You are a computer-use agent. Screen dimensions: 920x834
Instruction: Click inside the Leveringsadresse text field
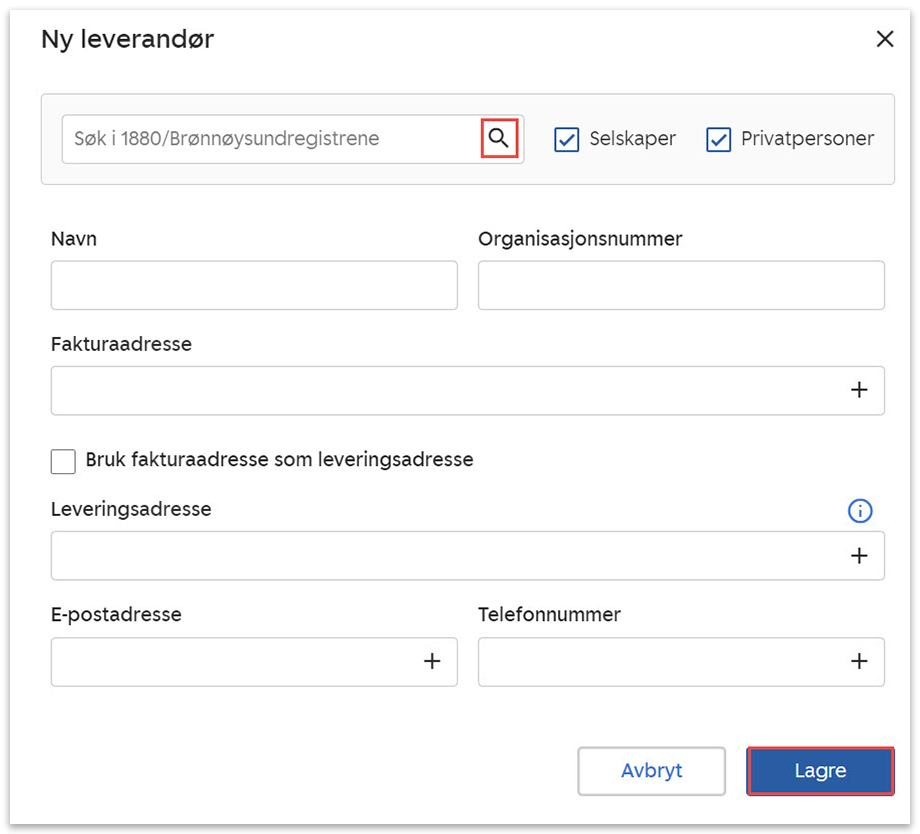[x=440, y=556]
